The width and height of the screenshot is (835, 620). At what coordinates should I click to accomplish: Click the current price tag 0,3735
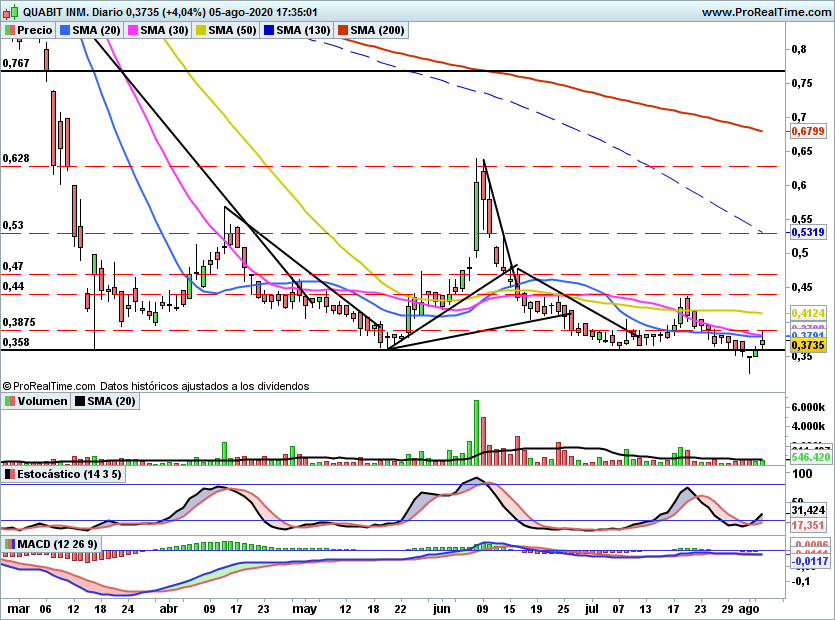807,344
